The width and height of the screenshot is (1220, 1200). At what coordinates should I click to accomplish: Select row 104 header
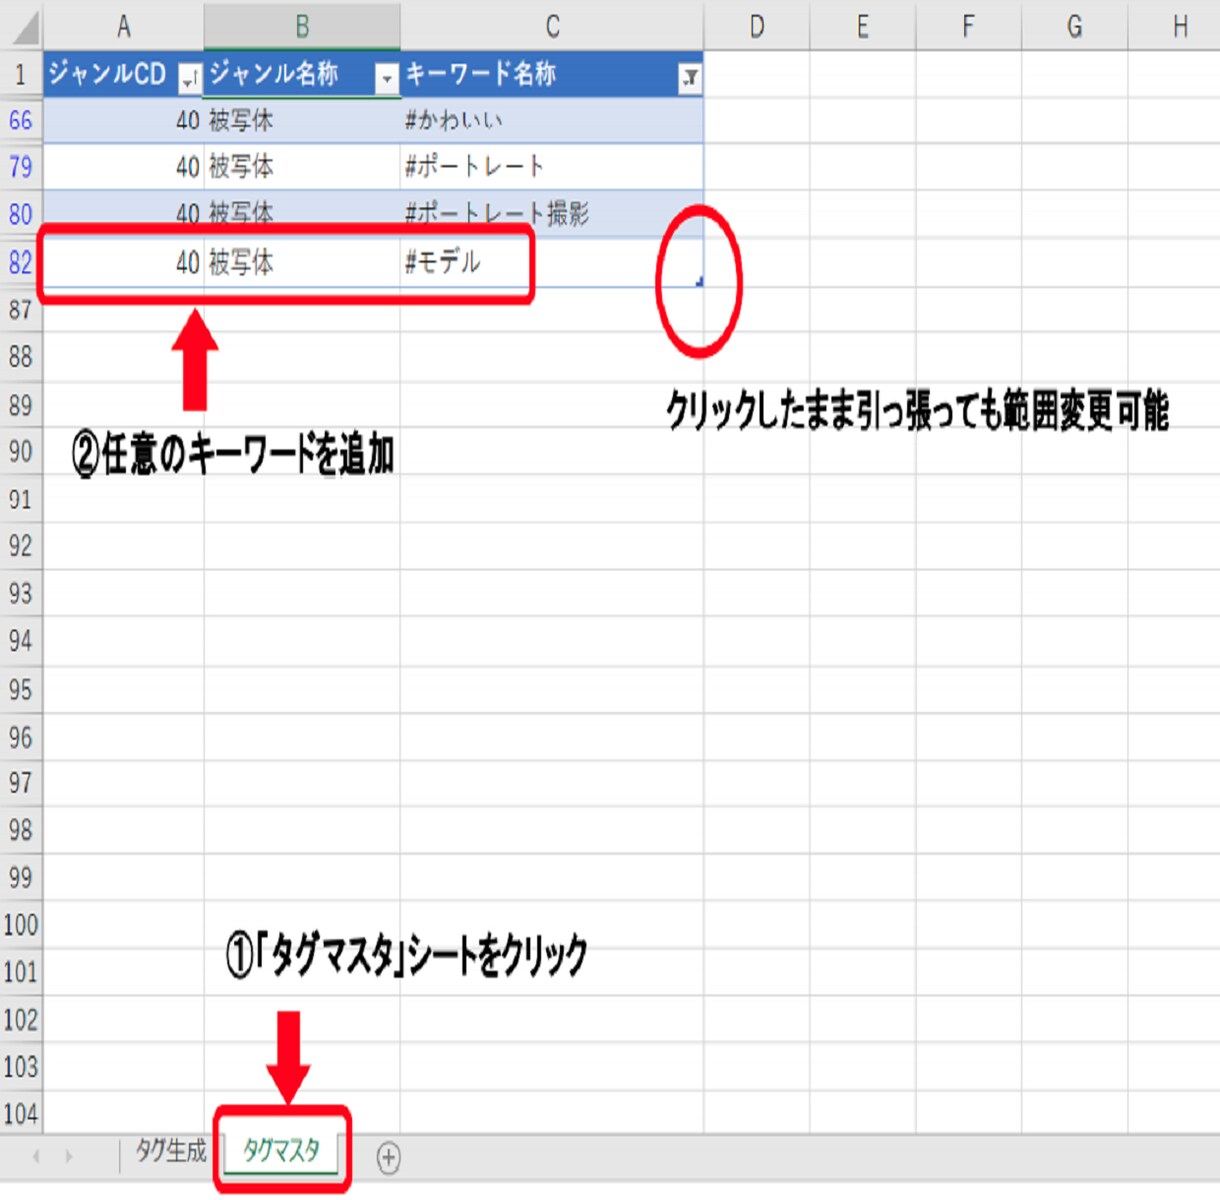(21, 1114)
